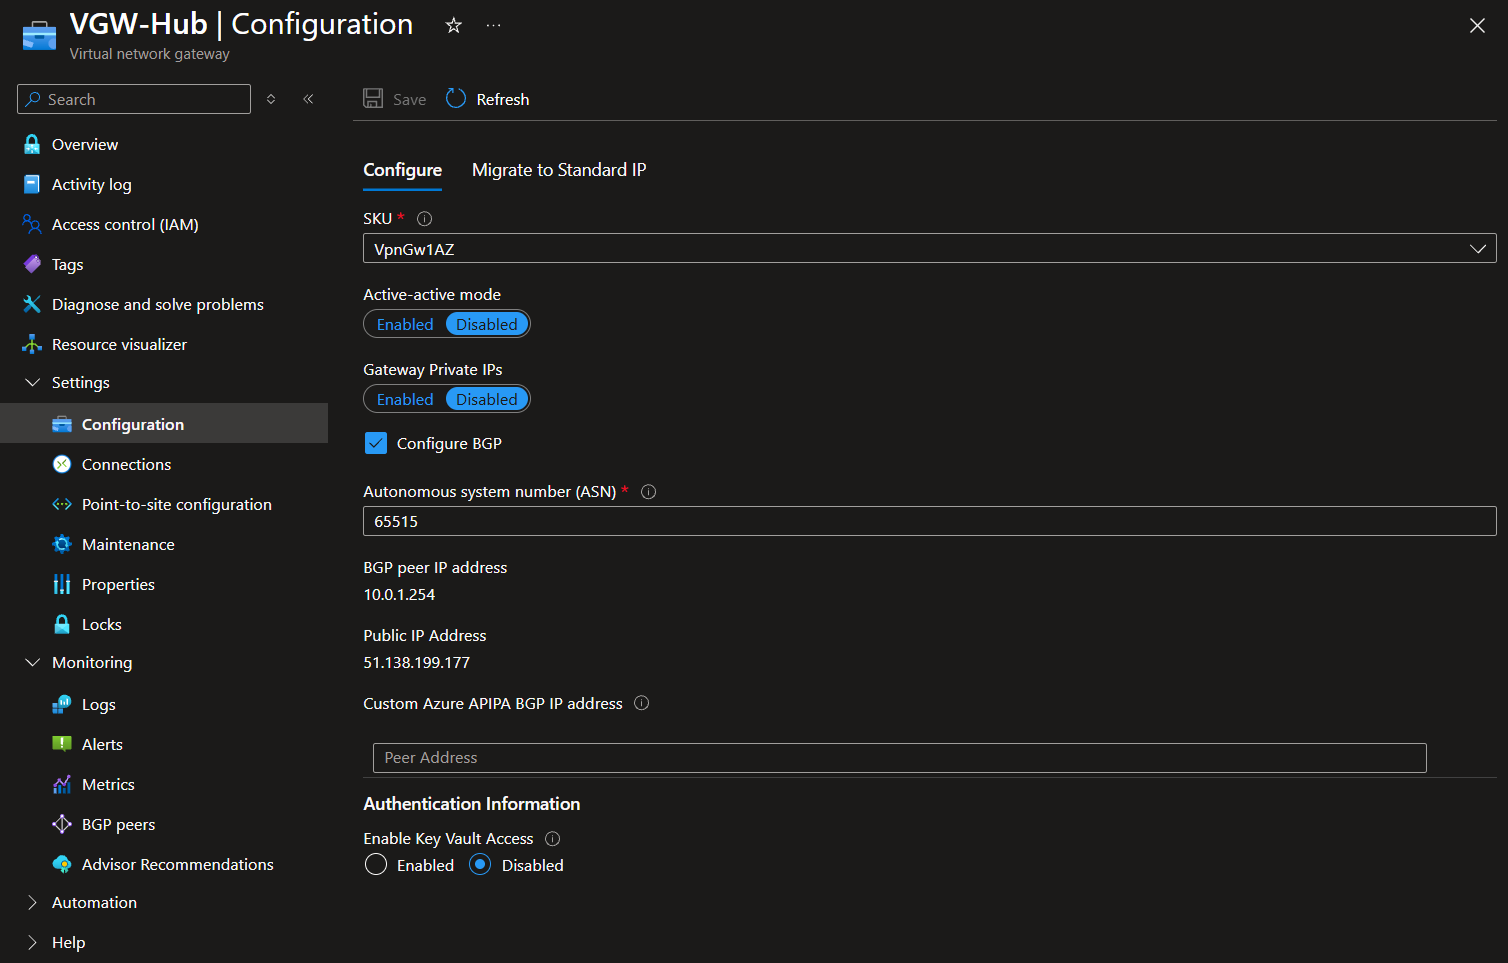Click the sidebar expand/collapse all arrows
This screenshot has width=1508, height=963.
(x=271, y=99)
